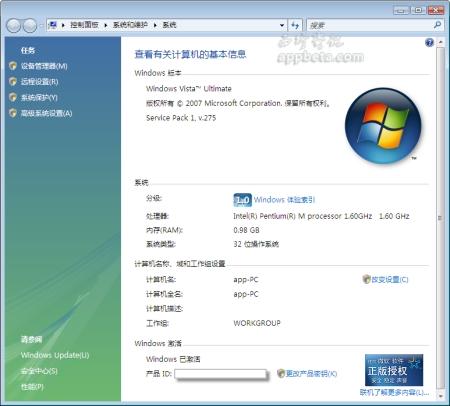Click the 1.0 experience index score badge
Viewport: 450px width, 406px height.
(242, 200)
